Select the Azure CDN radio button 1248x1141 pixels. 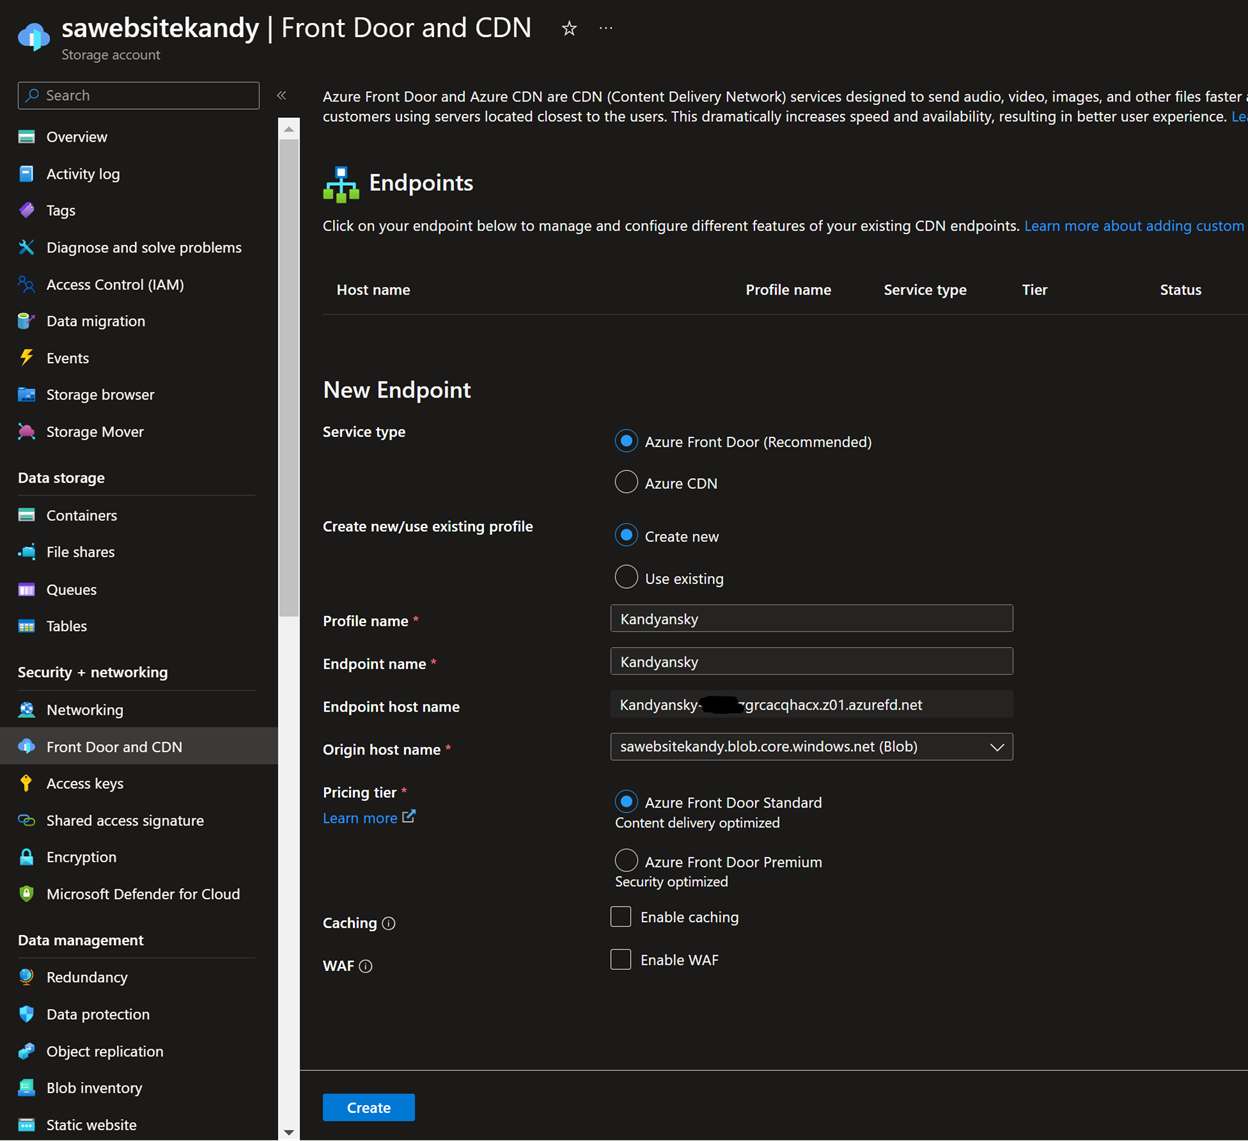point(626,482)
